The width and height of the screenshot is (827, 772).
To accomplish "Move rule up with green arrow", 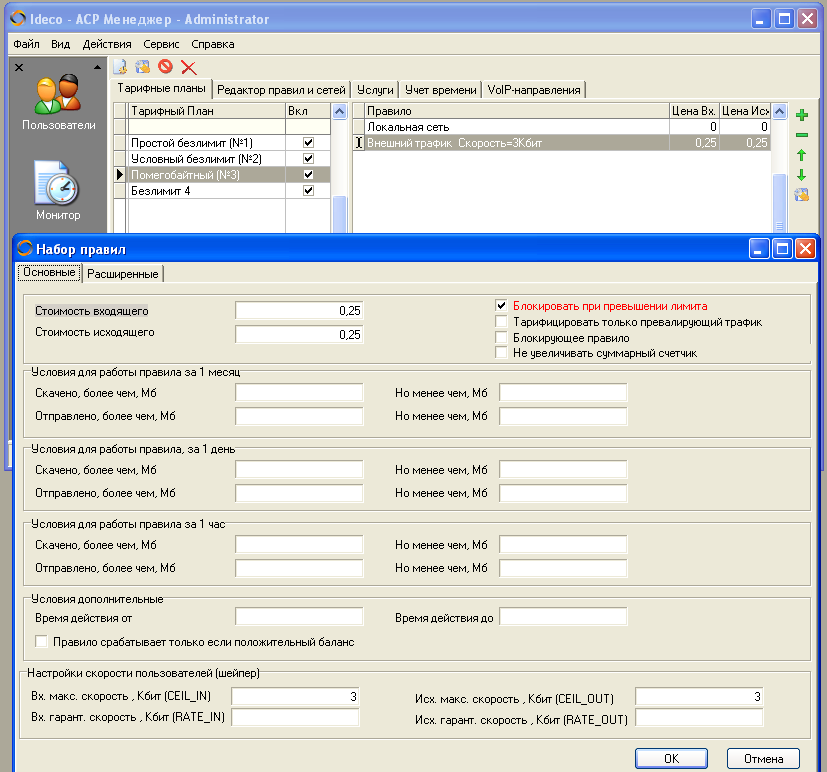I will (x=801, y=156).
